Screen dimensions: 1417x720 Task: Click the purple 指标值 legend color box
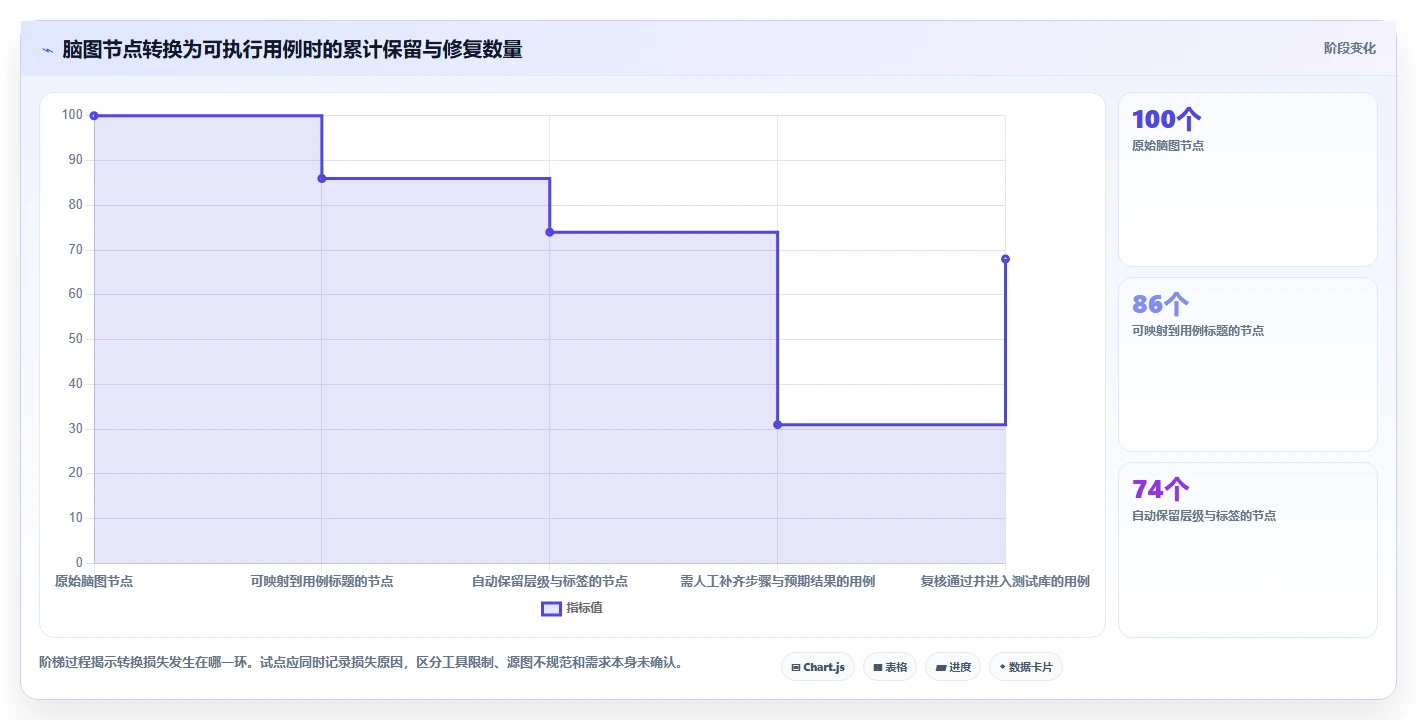551,608
